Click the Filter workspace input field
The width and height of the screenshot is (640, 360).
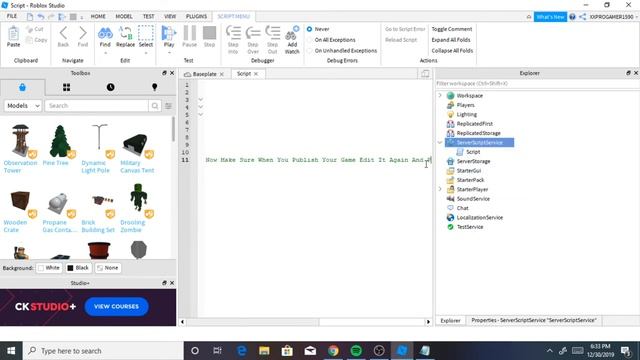pyautogui.click(x=536, y=83)
